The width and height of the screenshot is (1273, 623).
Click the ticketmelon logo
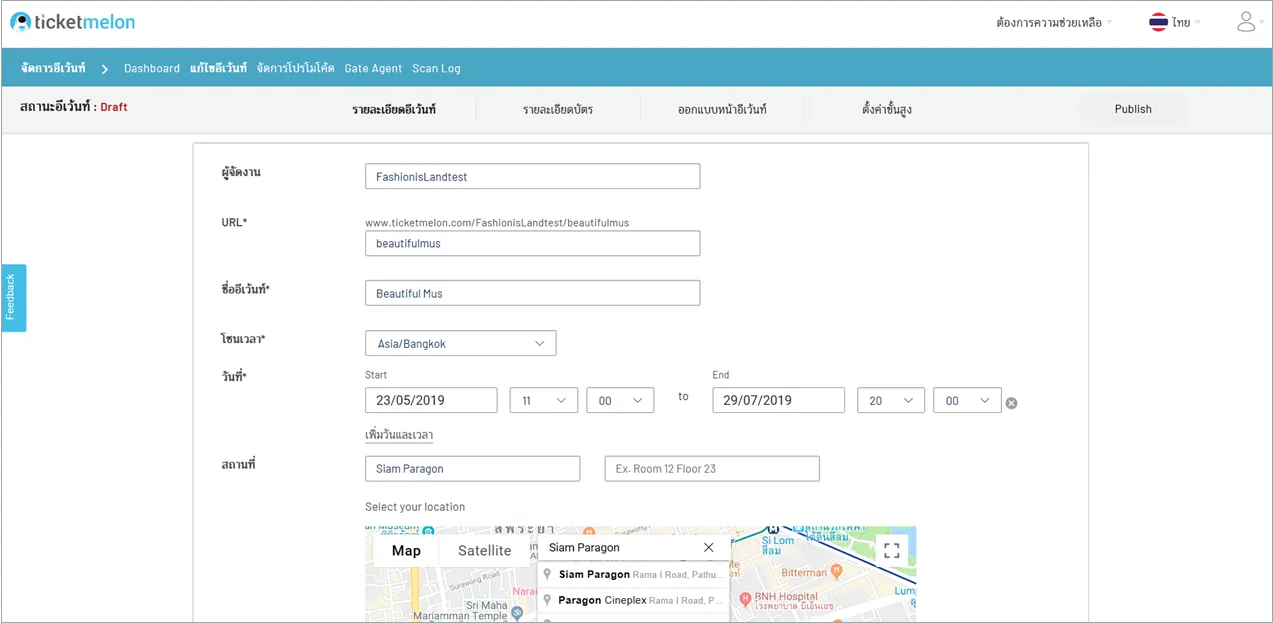pyautogui.click(x=72, y=22)
